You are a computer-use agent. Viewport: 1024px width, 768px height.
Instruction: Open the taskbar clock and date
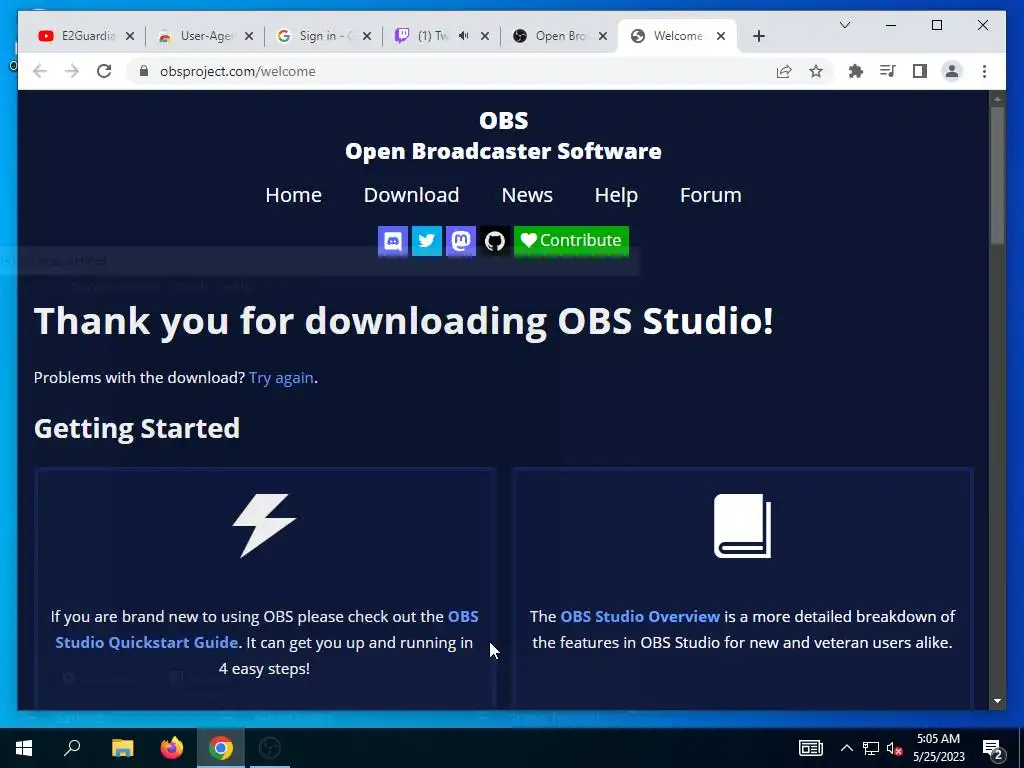[938, 748]
